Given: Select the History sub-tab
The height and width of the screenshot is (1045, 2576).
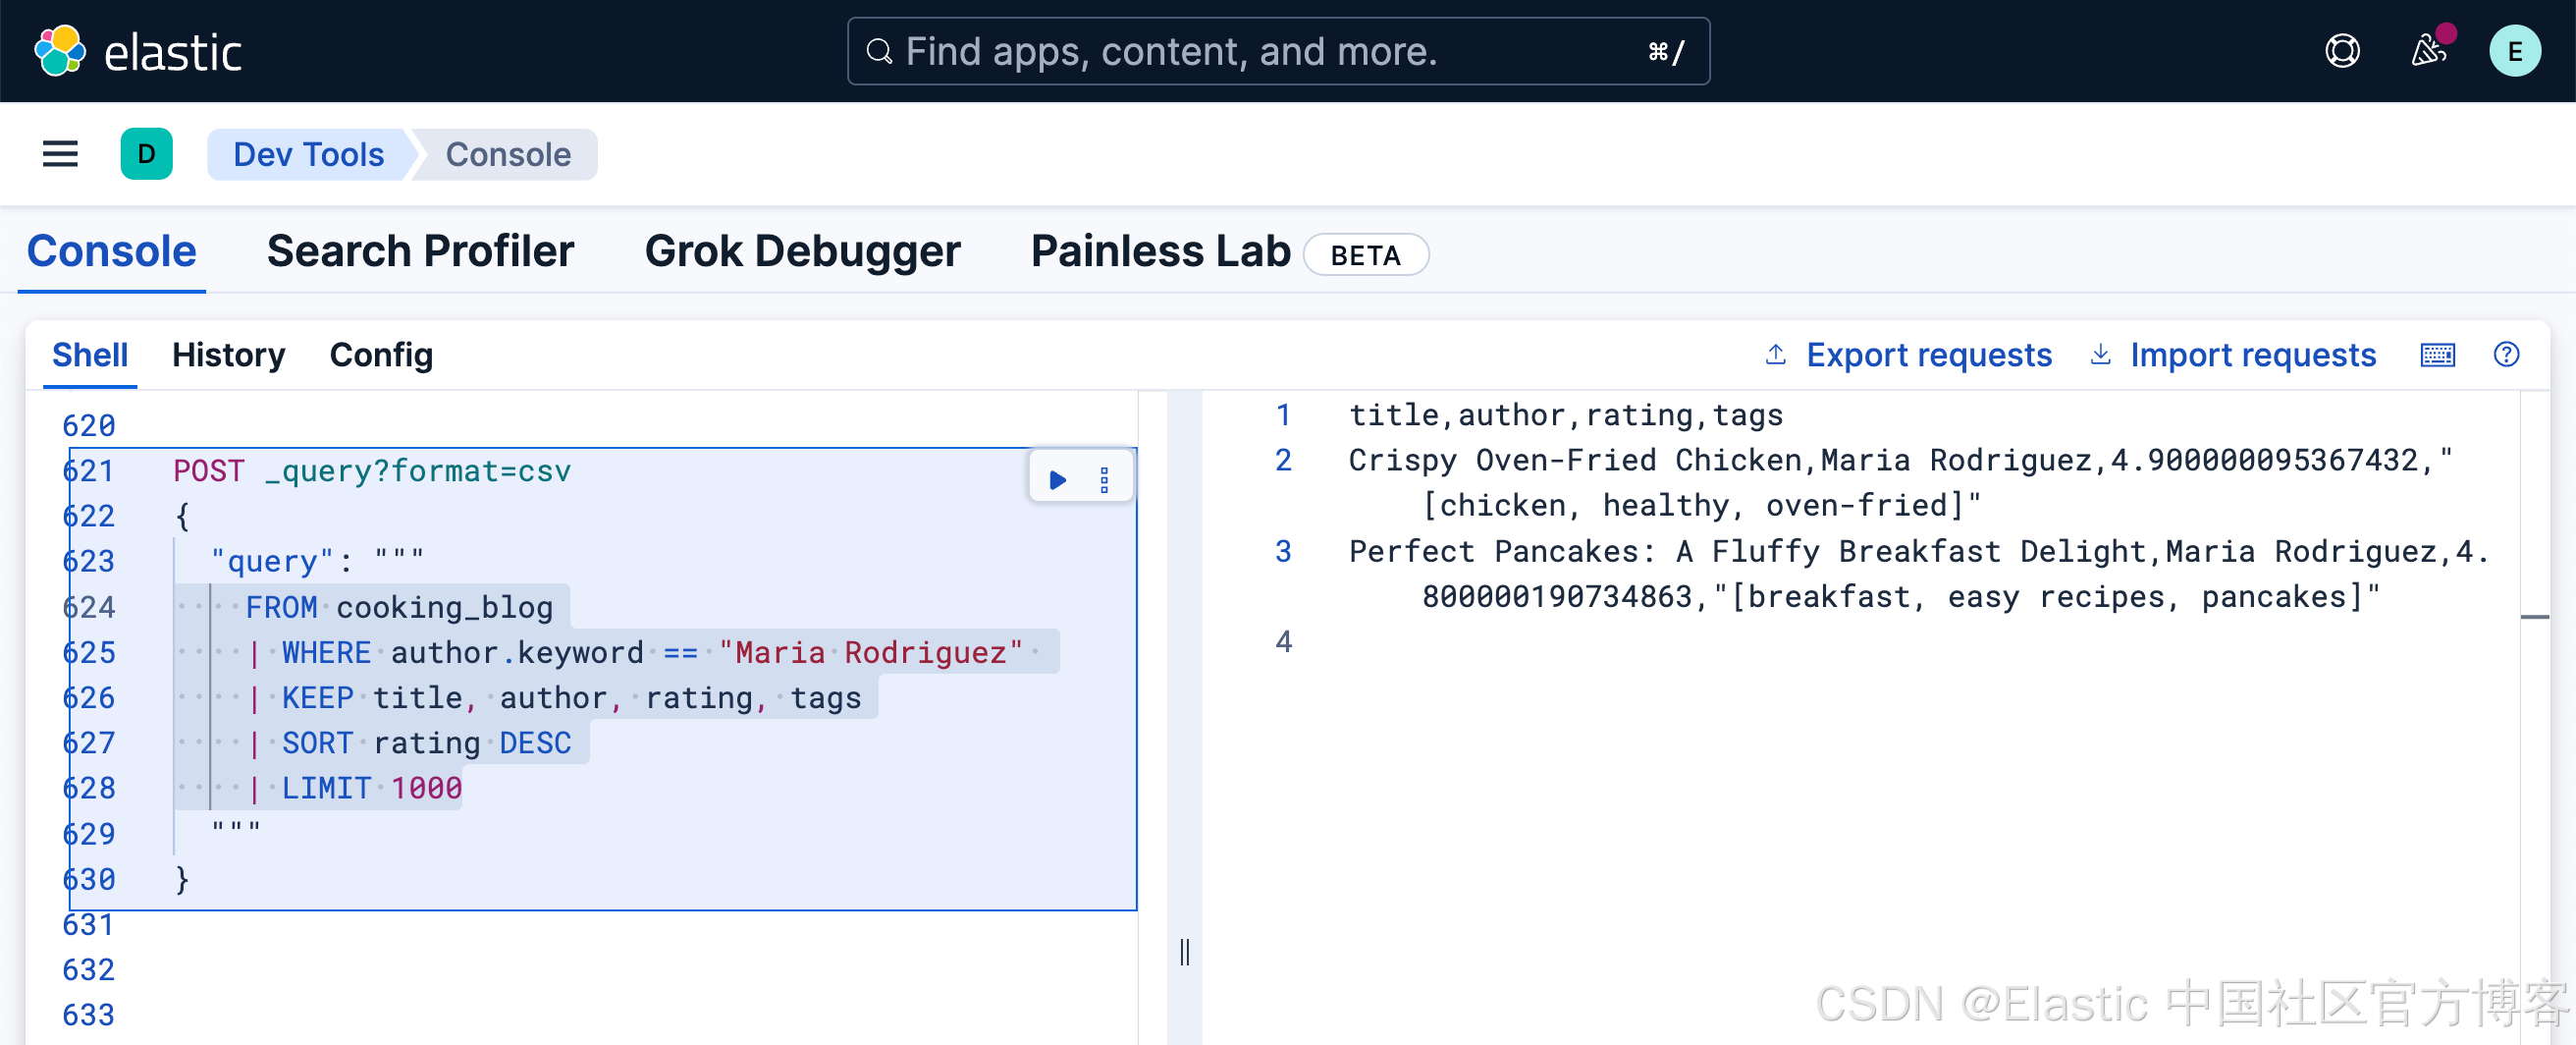Looking at the screenshot, I should coord(228,355).
